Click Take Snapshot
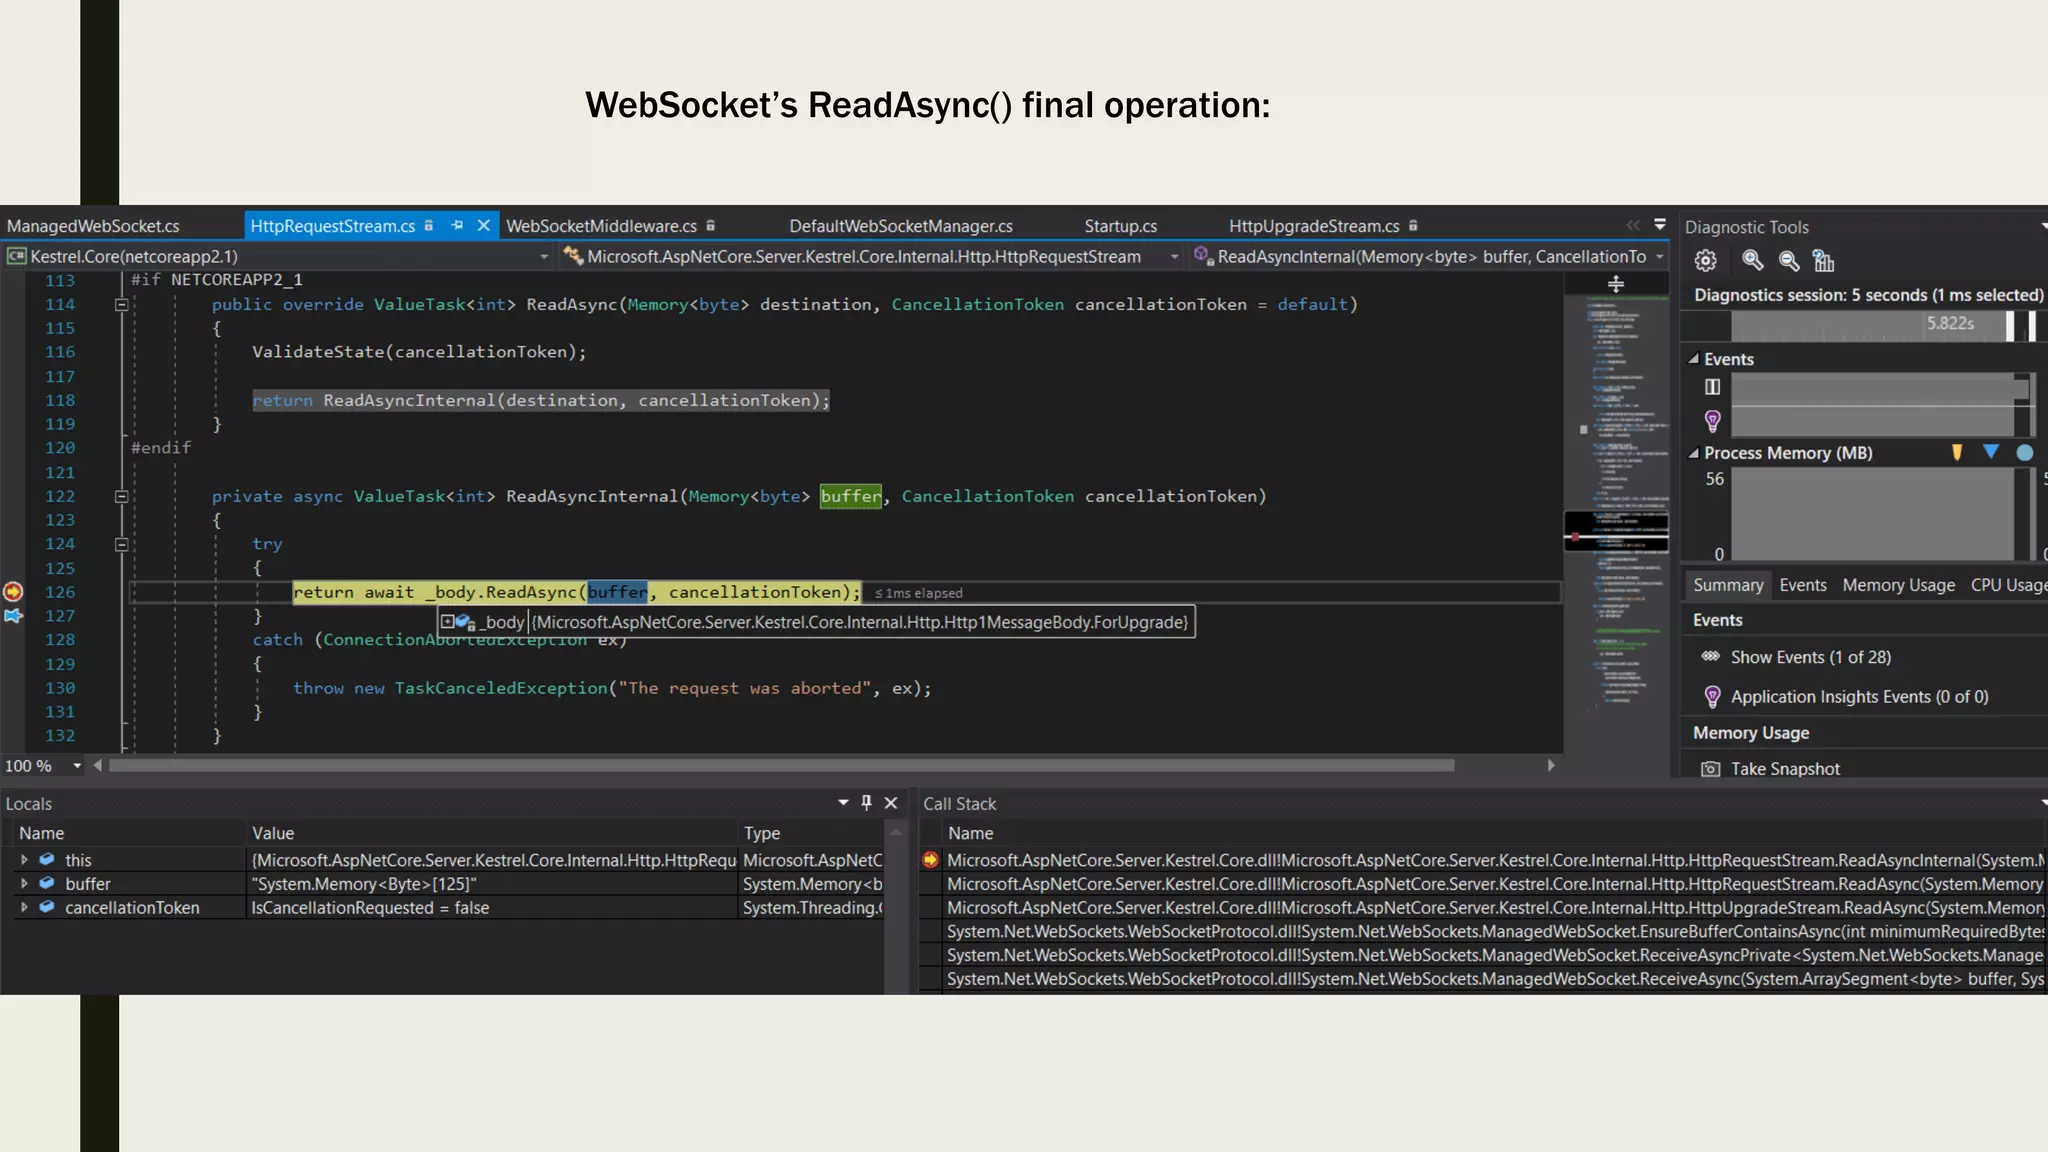This screenshot has height=1152, width=2048. coord(1785,769)
